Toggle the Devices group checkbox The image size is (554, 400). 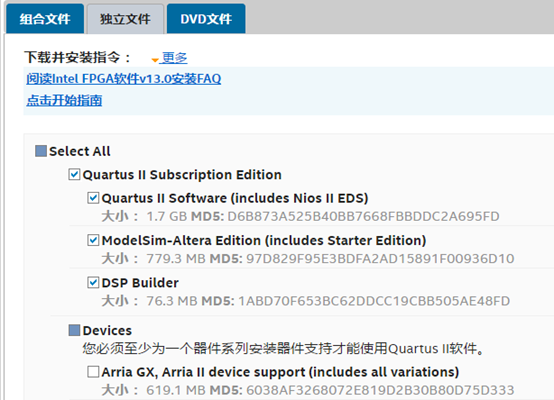74,330
